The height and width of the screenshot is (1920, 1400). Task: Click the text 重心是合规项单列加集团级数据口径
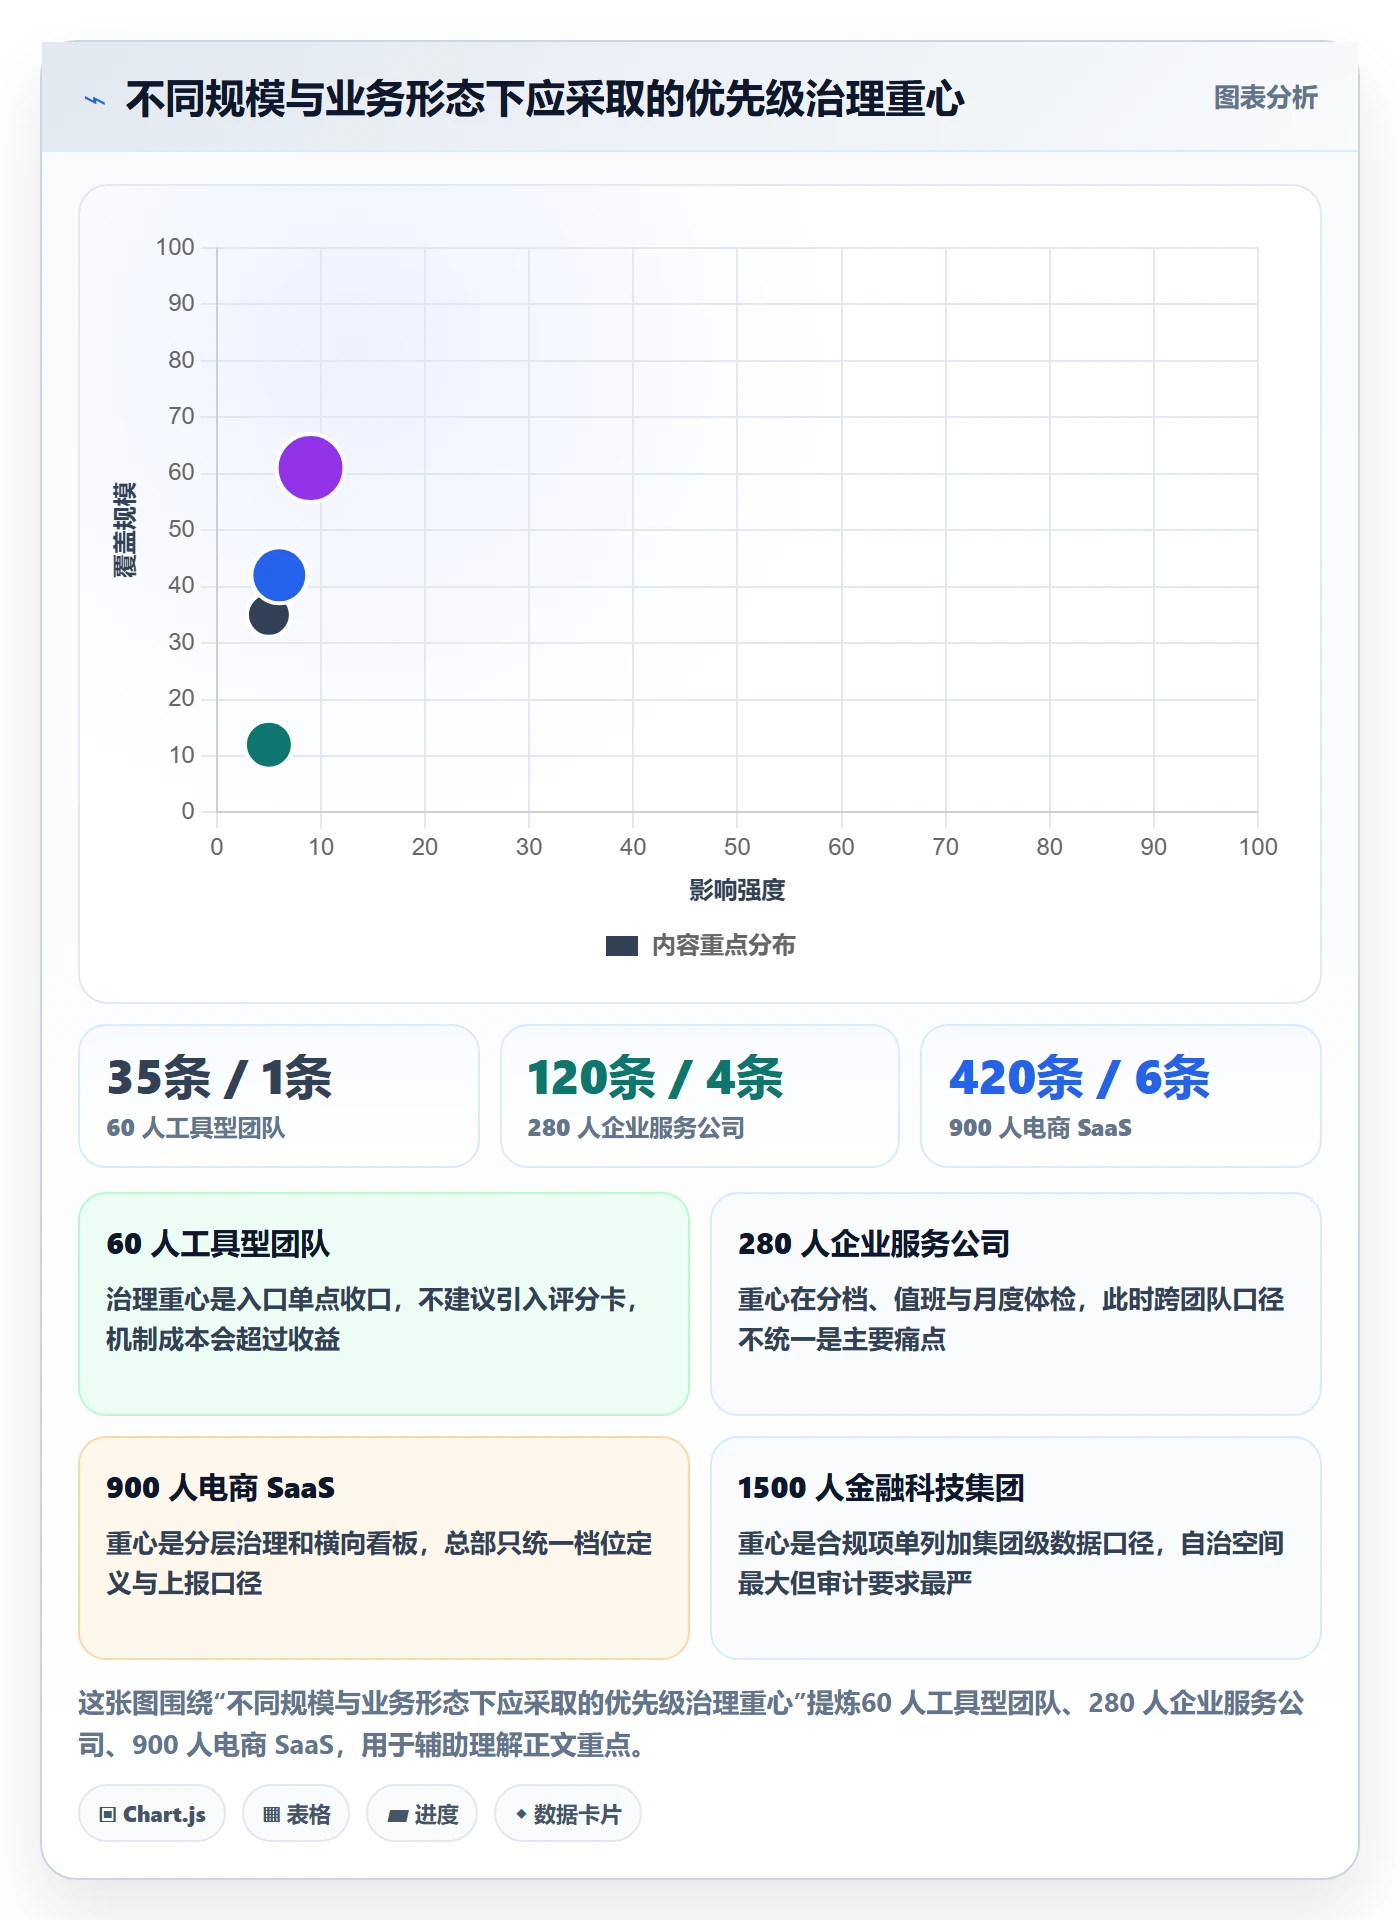[x=946, y=1543]
